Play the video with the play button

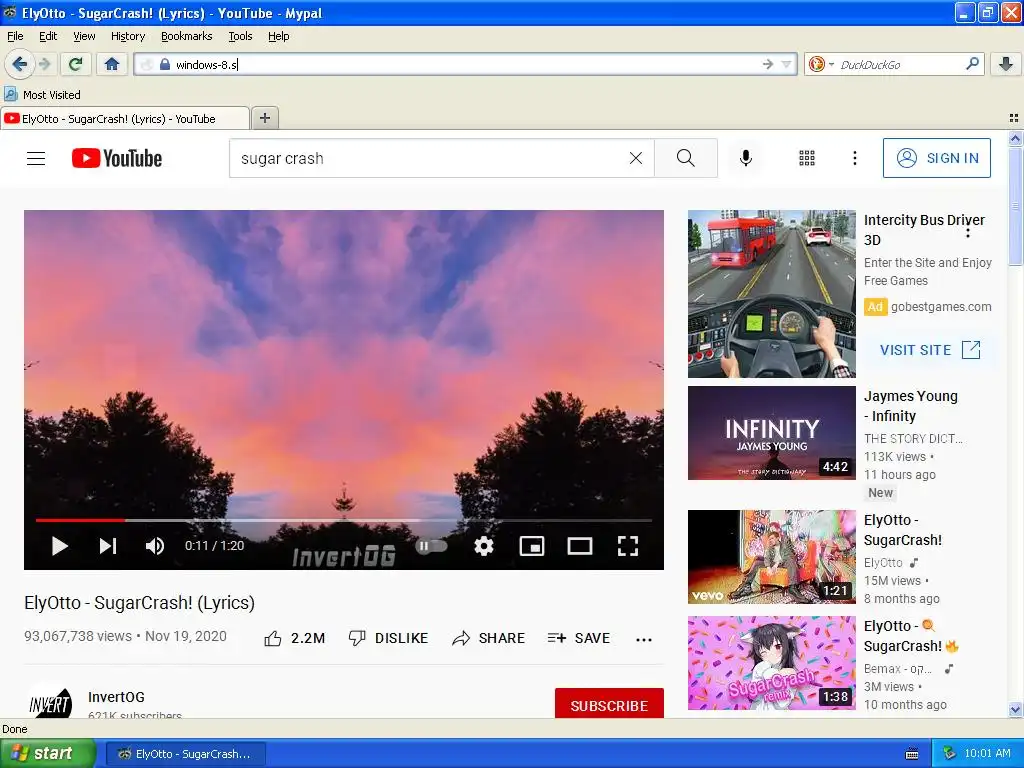tap(59, 546)
